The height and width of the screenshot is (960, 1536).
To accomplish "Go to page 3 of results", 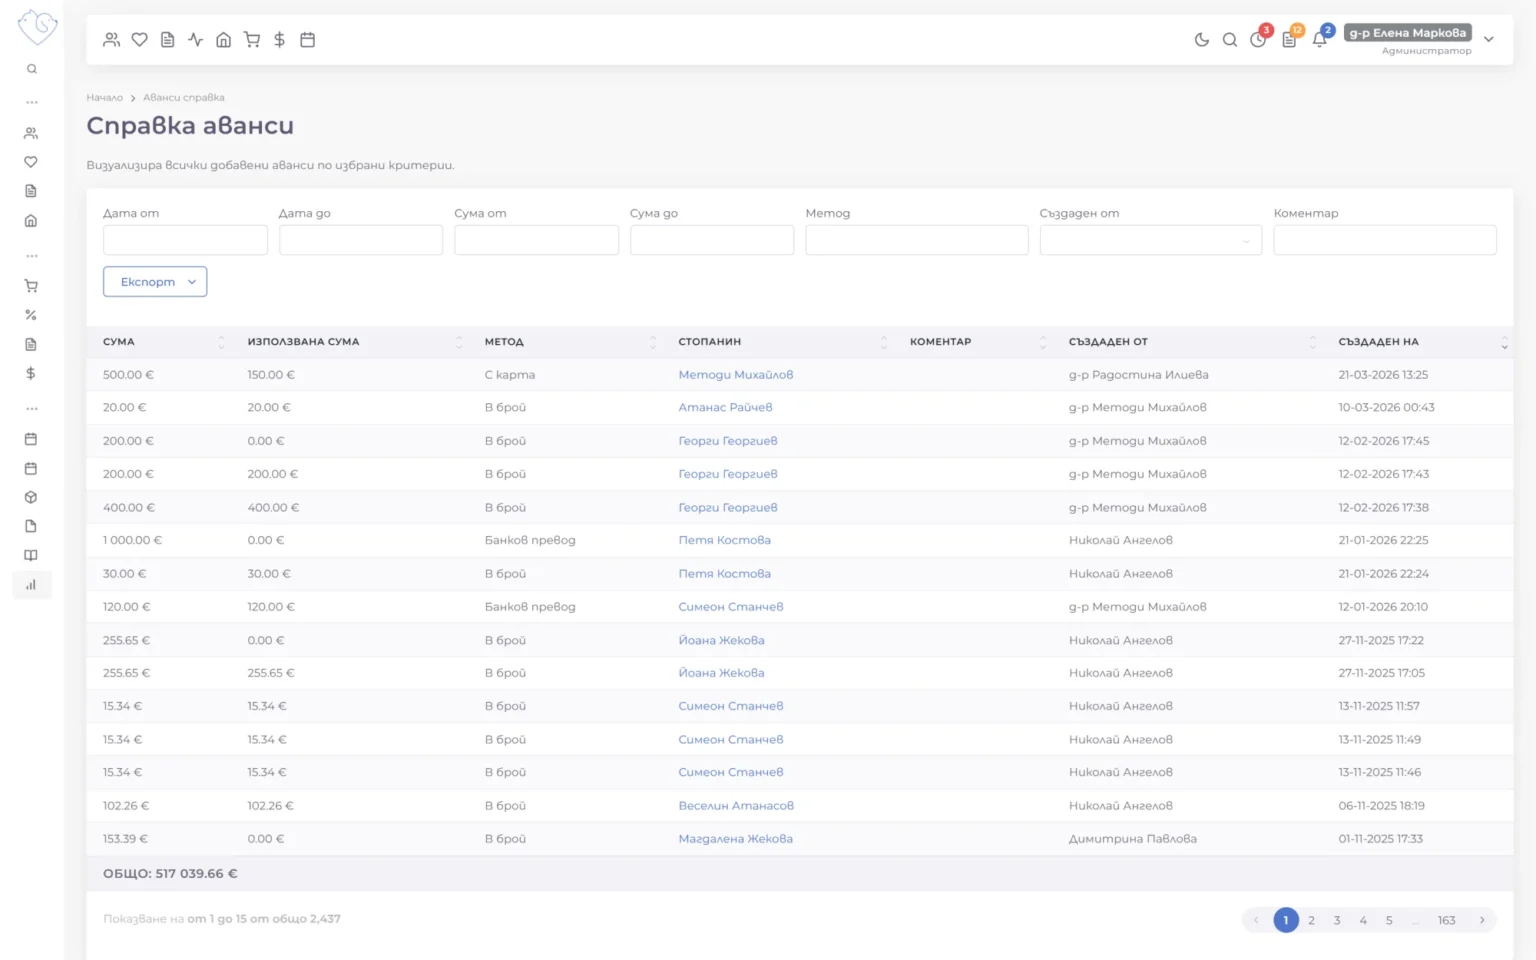I will click(1337, 921).
